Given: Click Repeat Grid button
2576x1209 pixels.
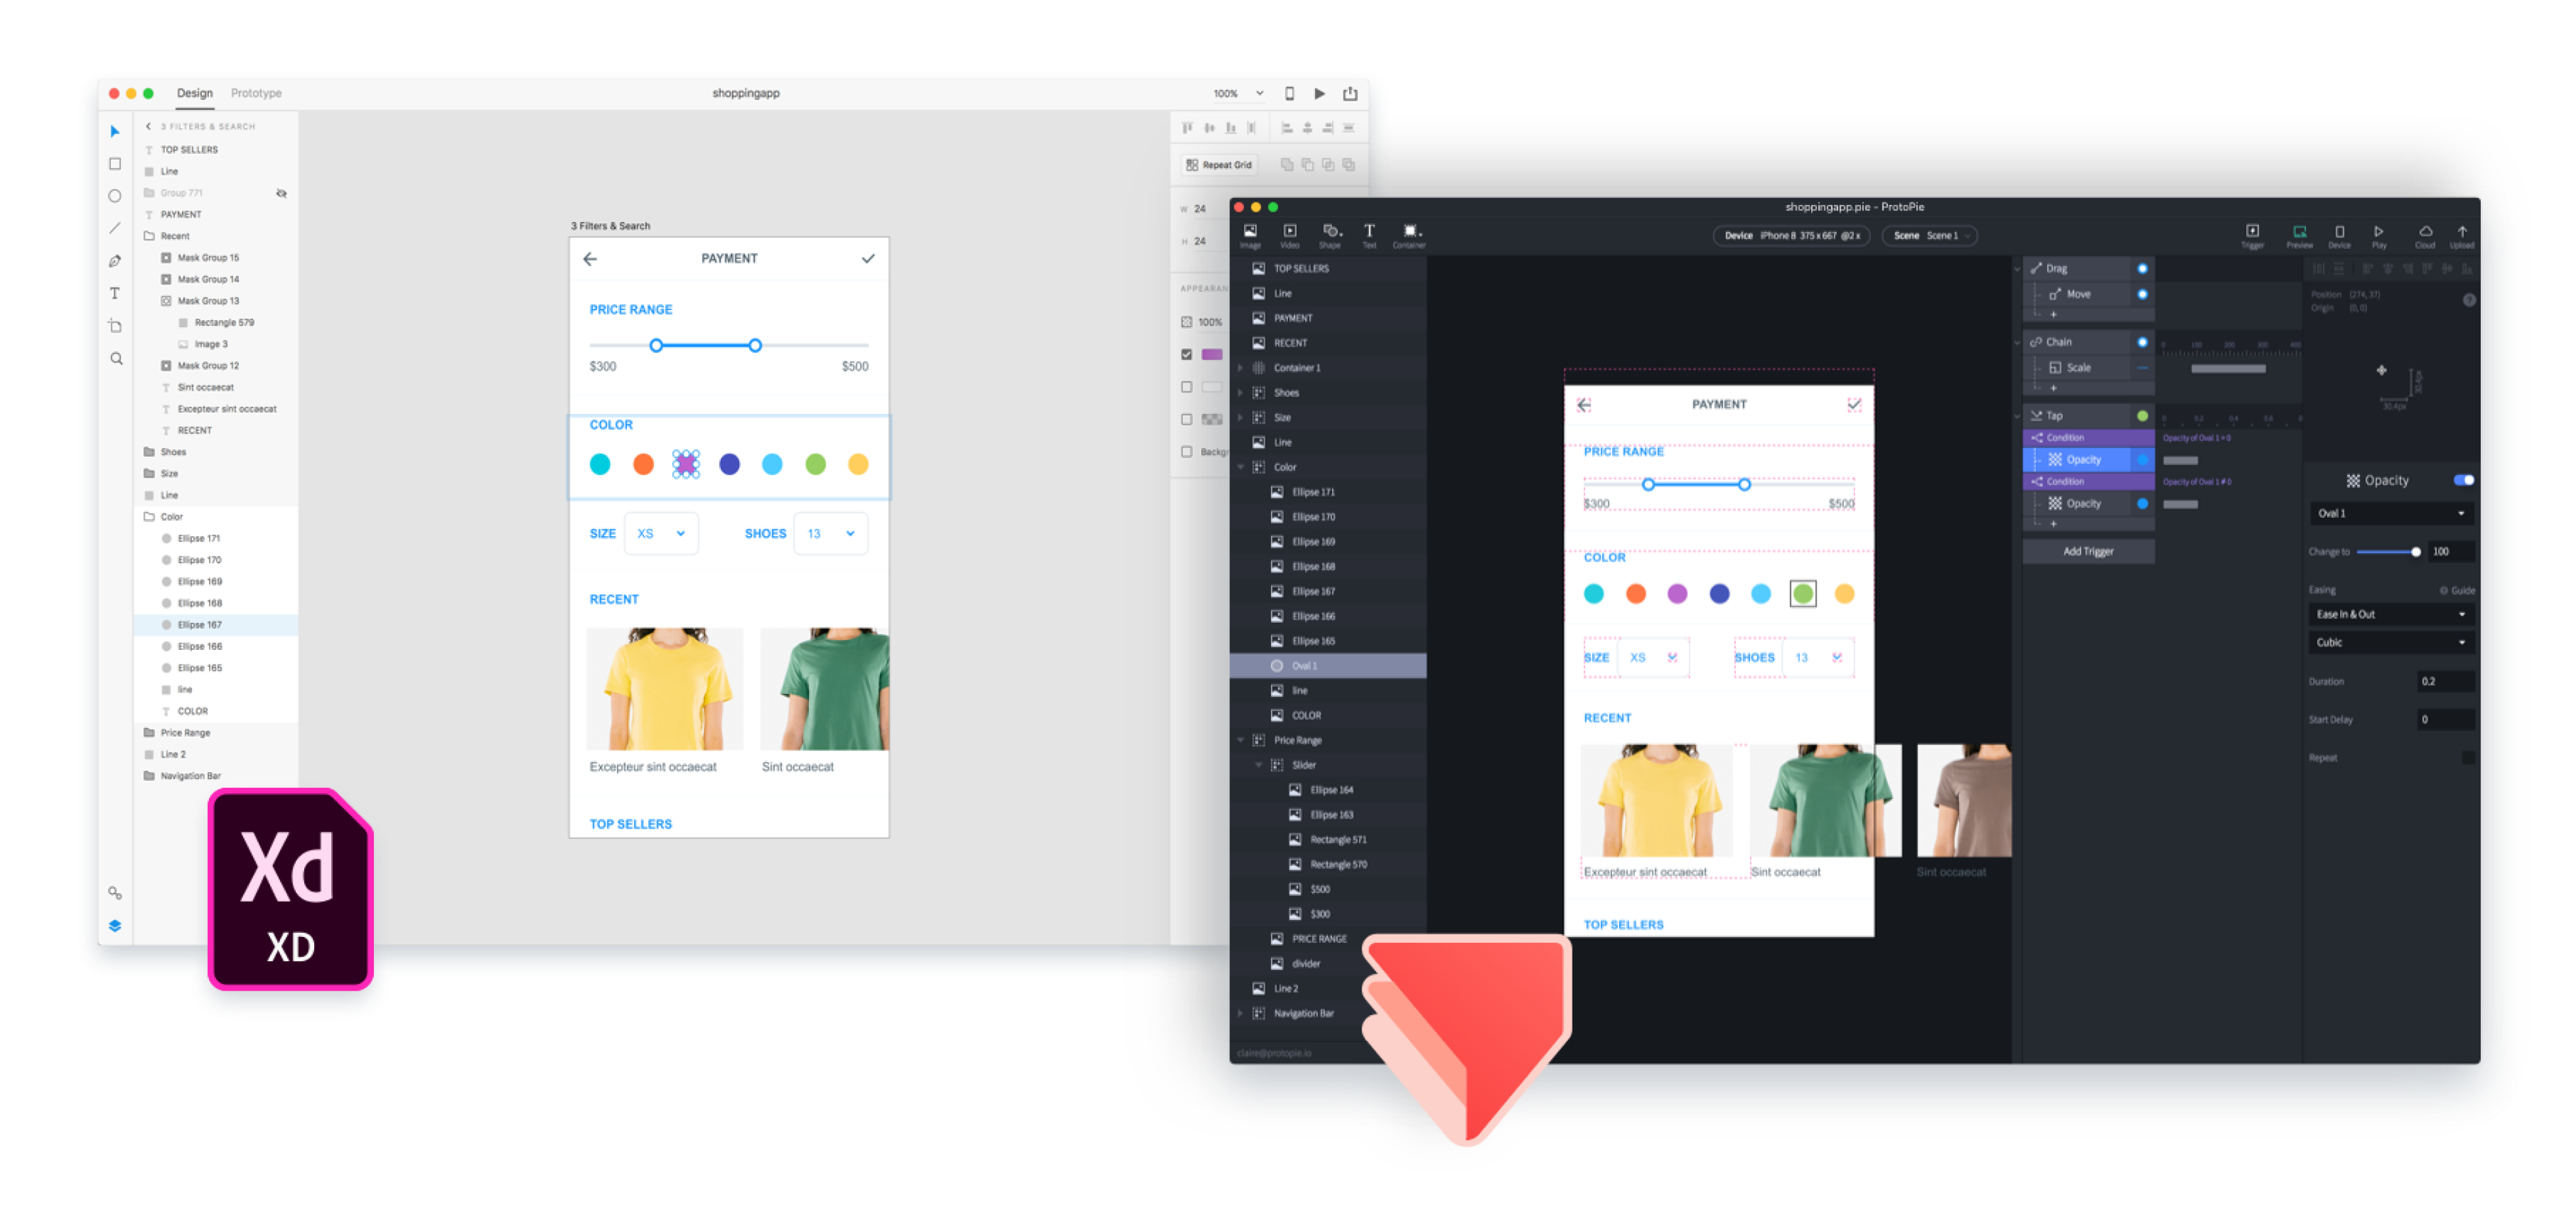Looking at the screenshot, I should [x=1218, y=165].
